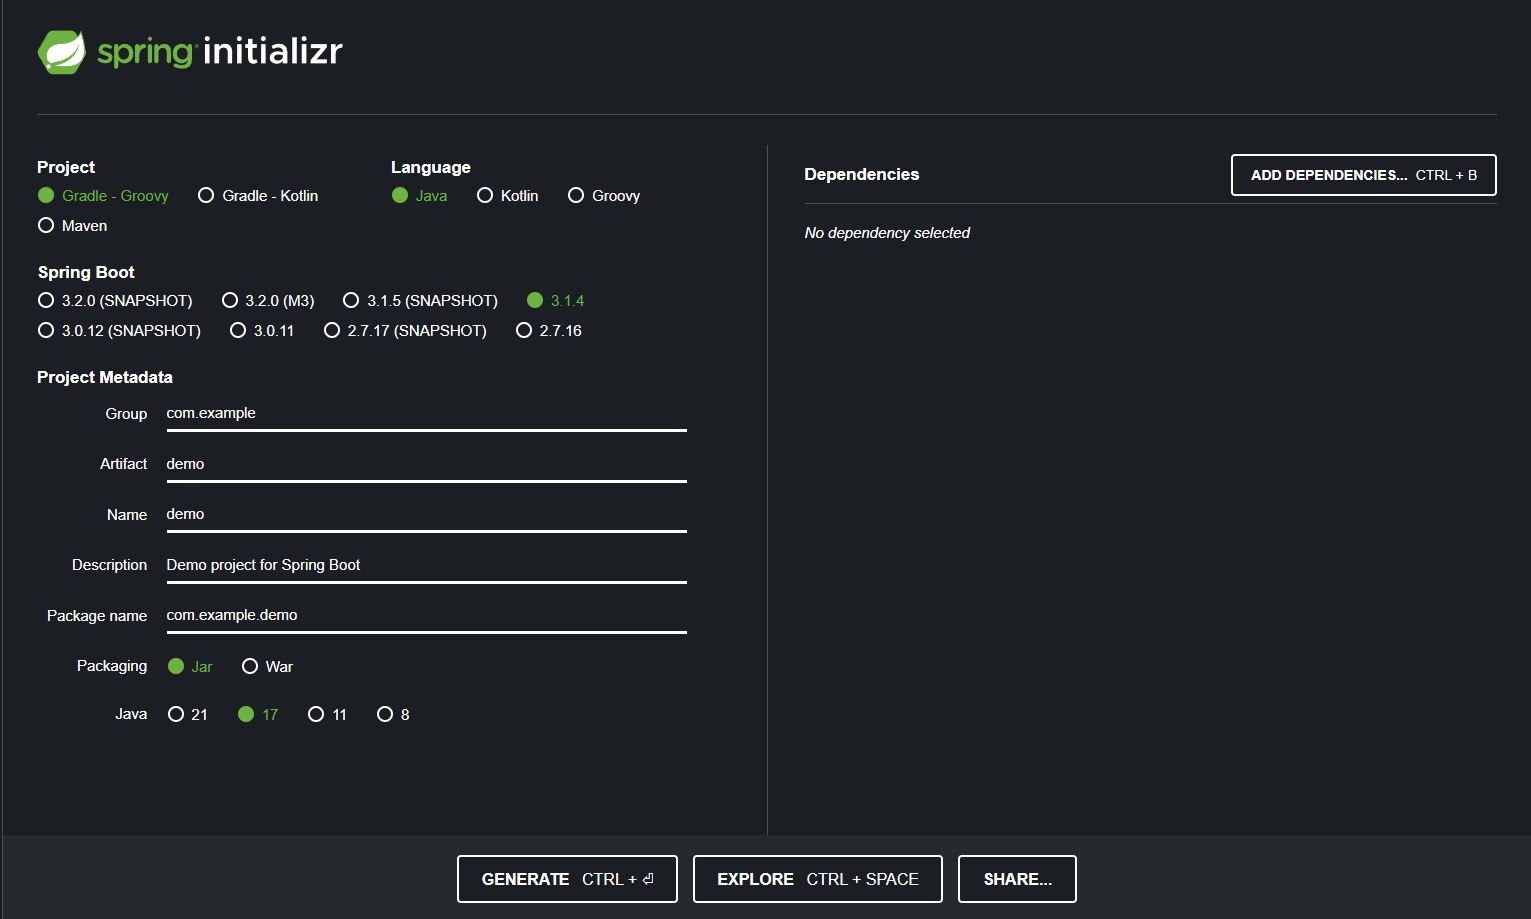Screen dimensions: 1531x919
Task: Select Java version 17
Action: 258,715
